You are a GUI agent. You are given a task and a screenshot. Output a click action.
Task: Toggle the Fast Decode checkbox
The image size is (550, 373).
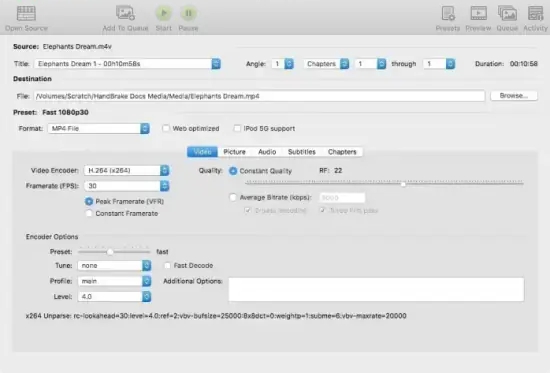[167, 266]
